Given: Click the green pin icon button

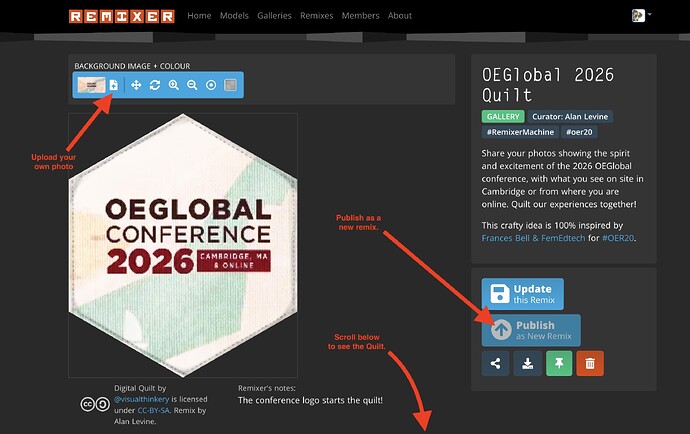Looking at the screenshot, I should point(559,364).
